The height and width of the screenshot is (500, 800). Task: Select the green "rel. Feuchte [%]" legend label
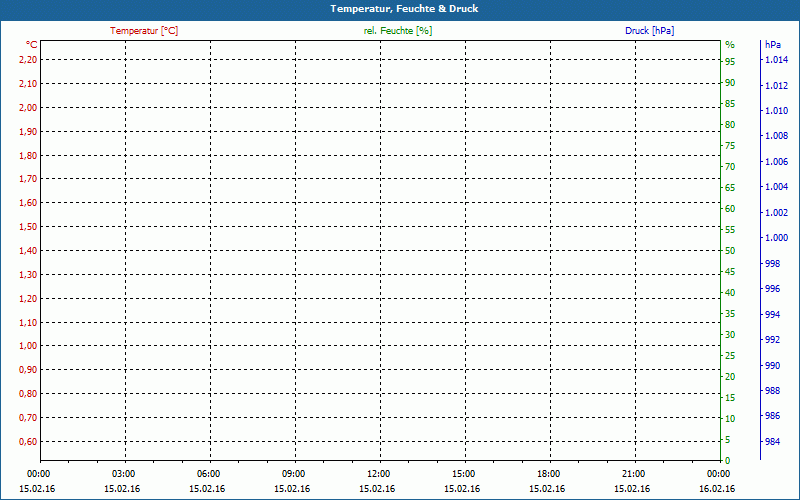click(398, 31)
